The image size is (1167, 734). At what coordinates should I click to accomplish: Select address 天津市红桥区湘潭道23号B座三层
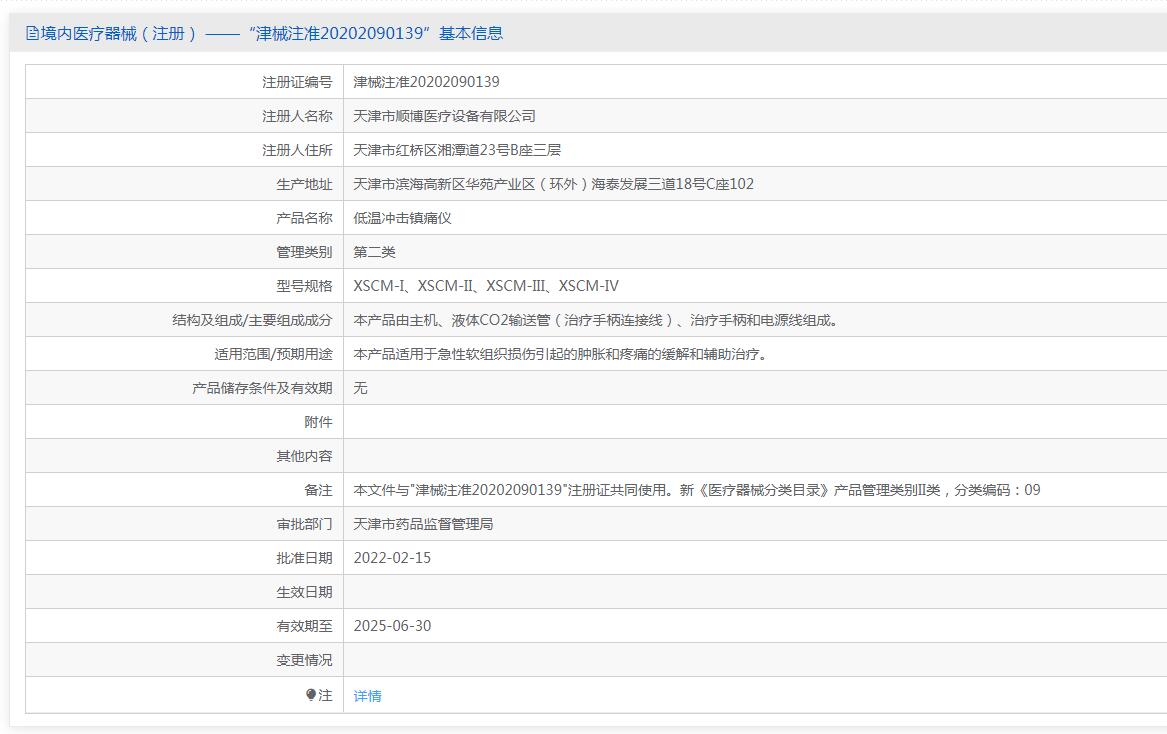(x=457, y=150)
